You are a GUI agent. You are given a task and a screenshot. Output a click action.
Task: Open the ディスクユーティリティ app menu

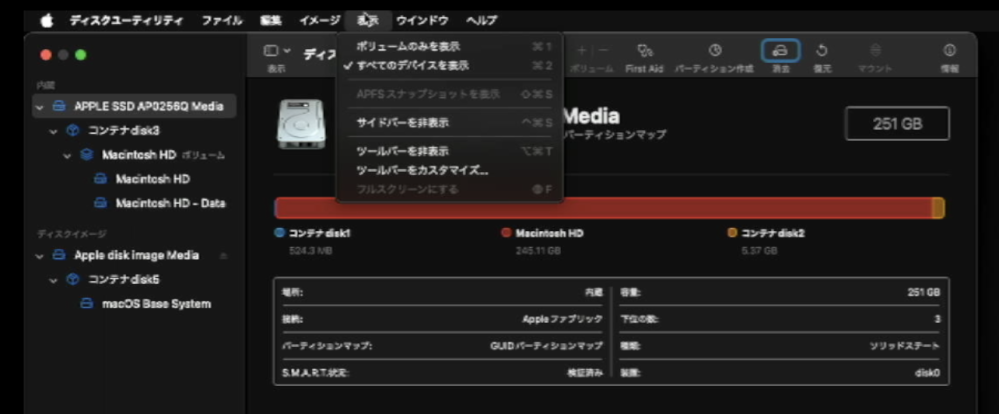[127, 20]
